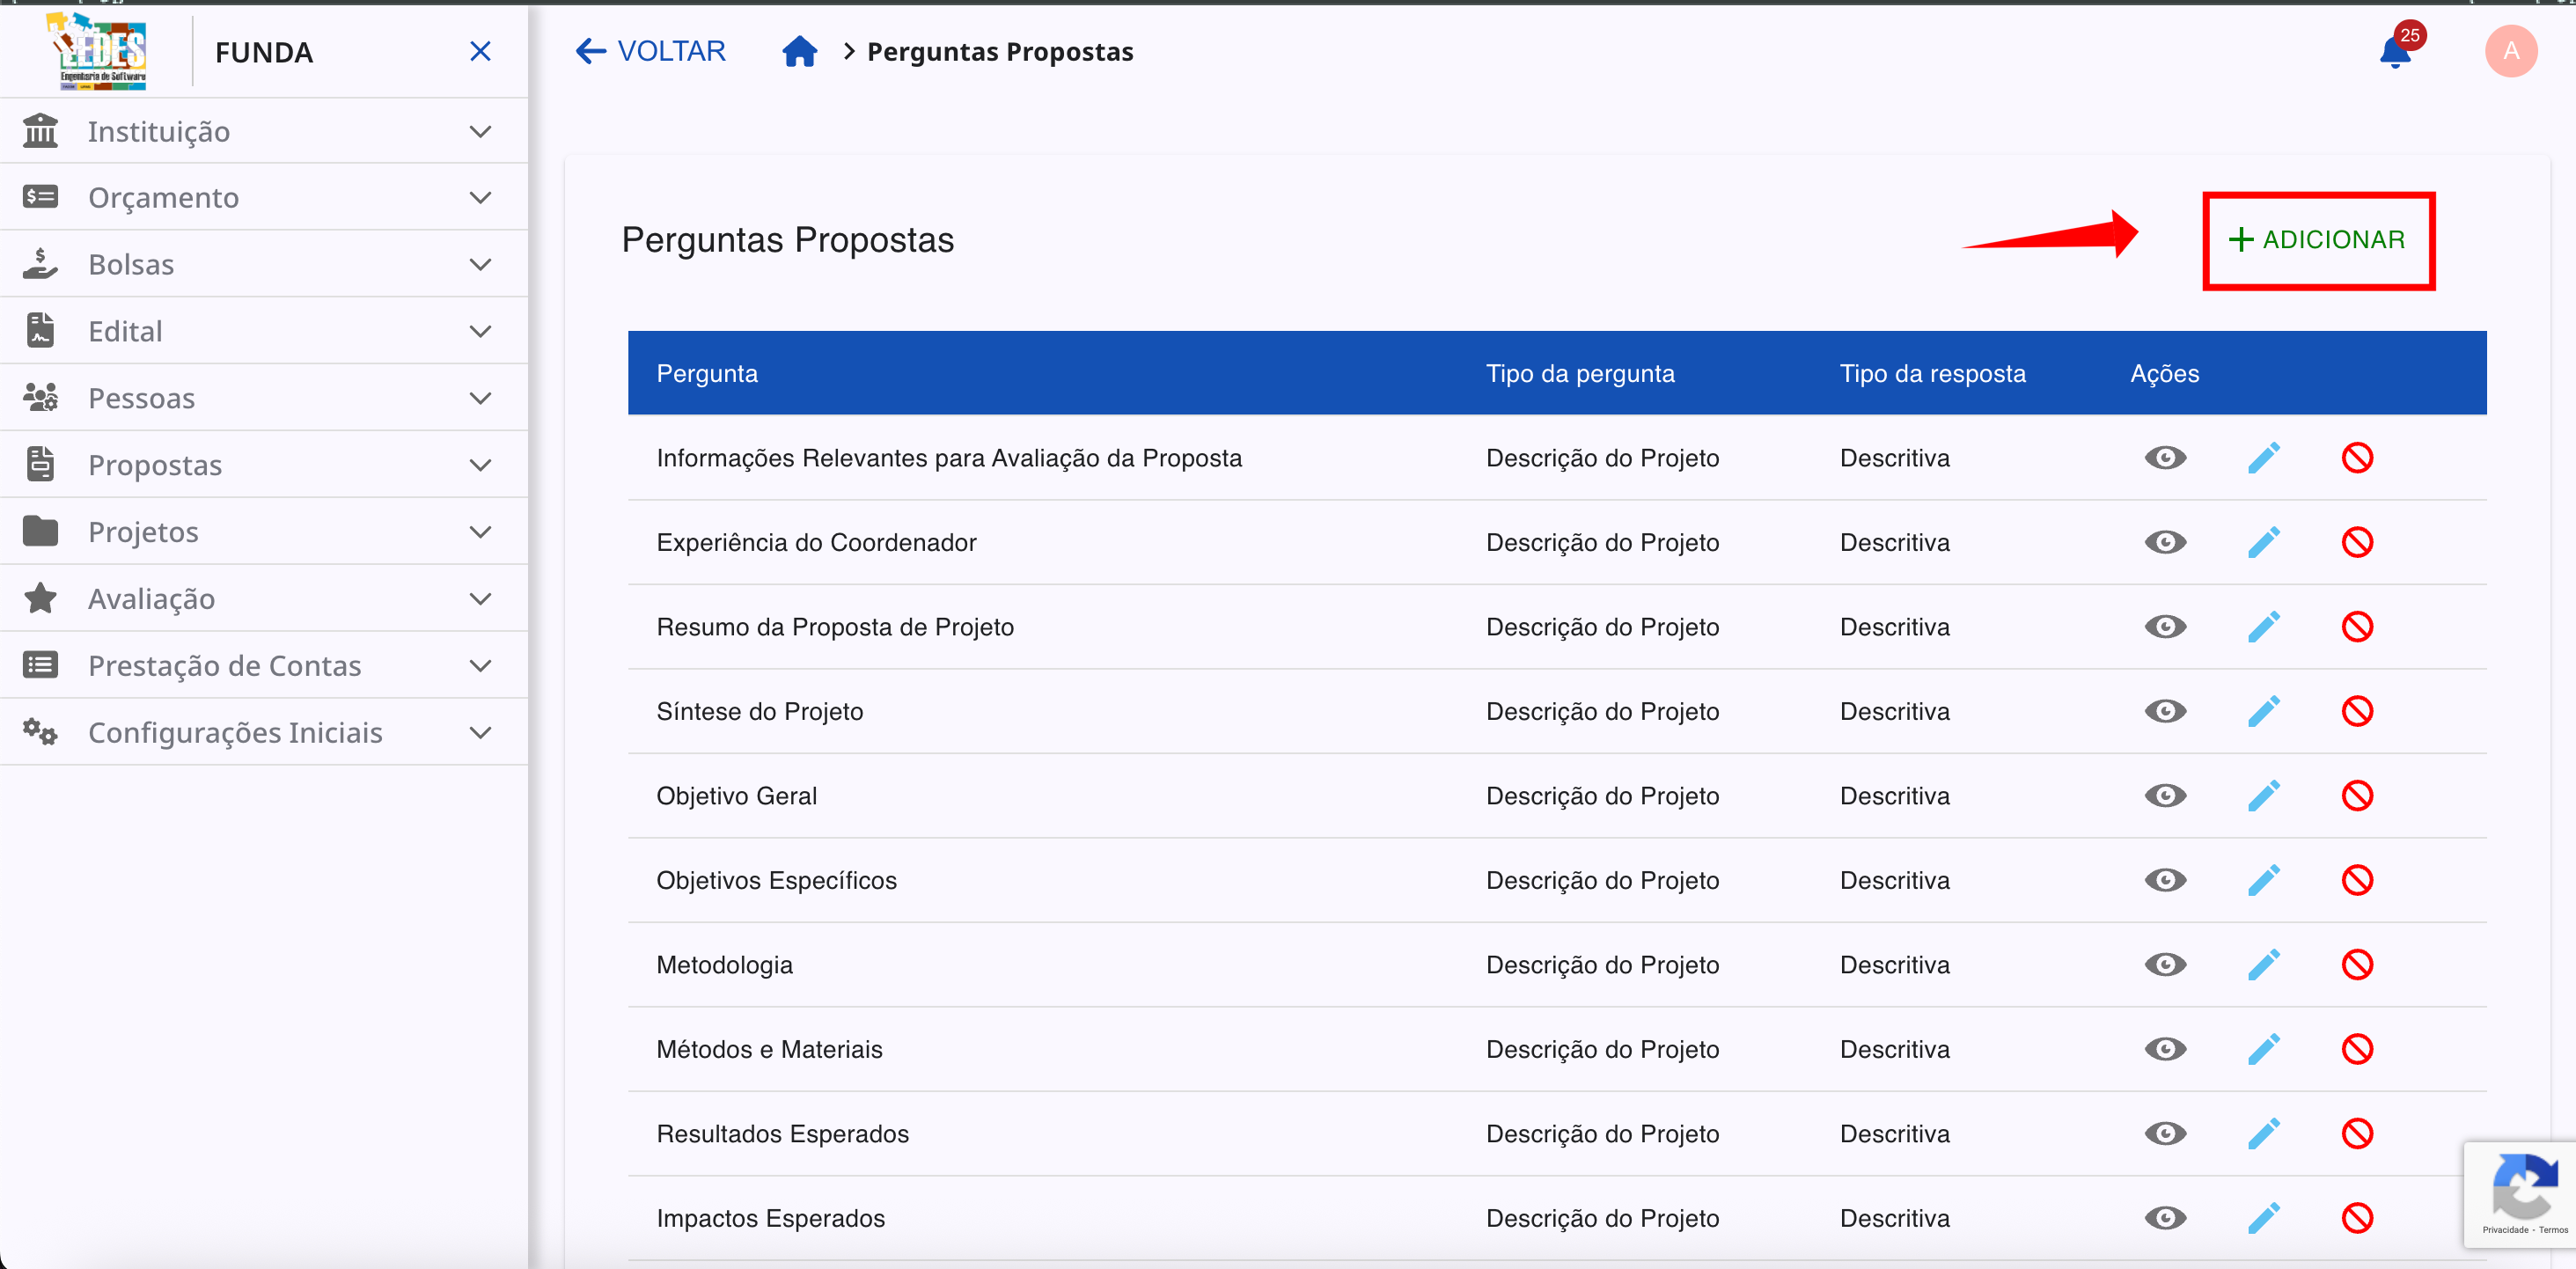Select Projetos in the sidebar menu
This screenshot has width=2576, height=1269.
click(x=143, y=531)
